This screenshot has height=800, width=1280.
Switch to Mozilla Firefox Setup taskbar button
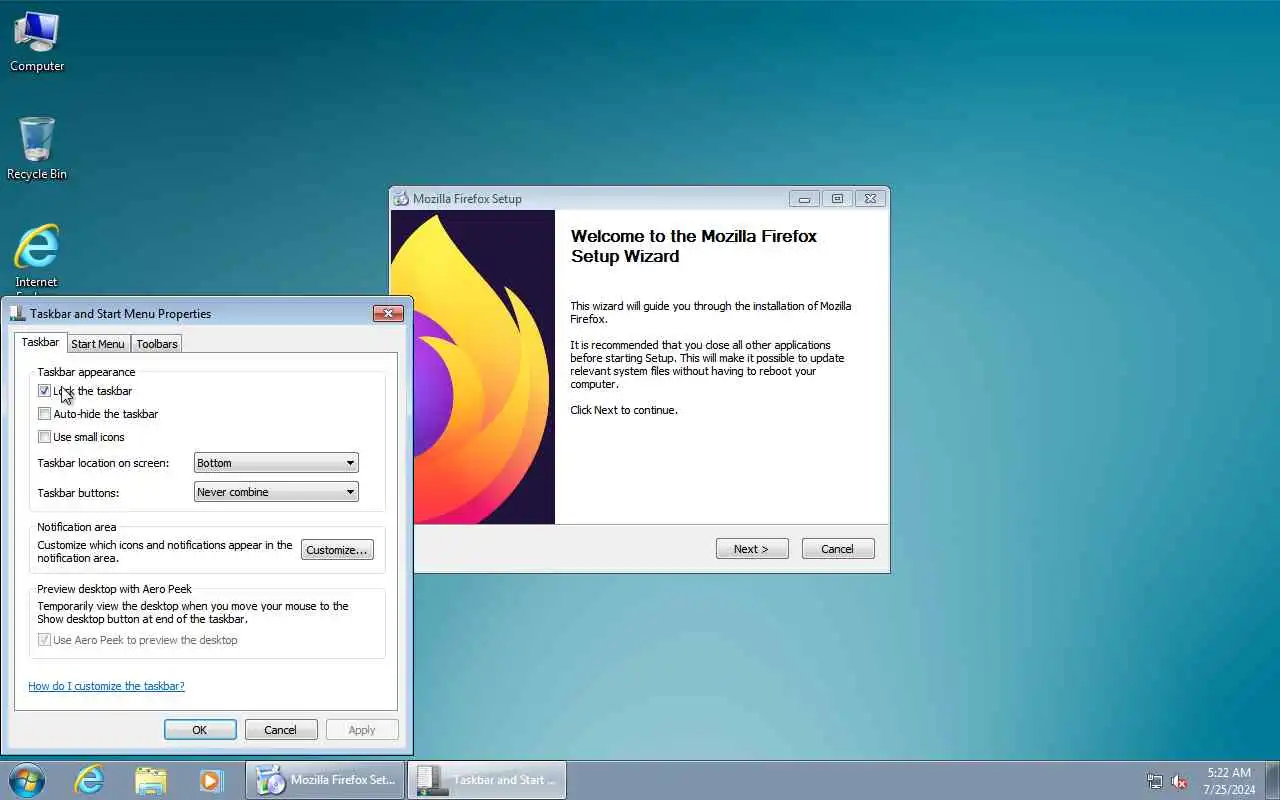tap(325, 780)
